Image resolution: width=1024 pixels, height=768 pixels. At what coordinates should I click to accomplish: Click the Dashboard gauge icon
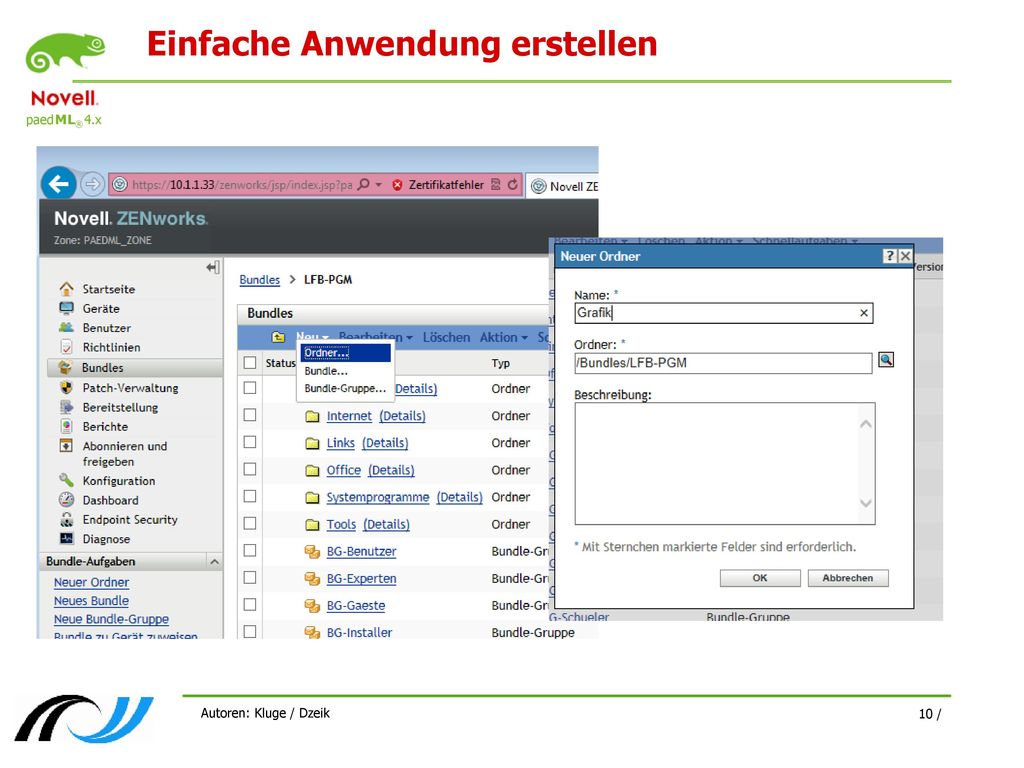click(x=66, y=500)
